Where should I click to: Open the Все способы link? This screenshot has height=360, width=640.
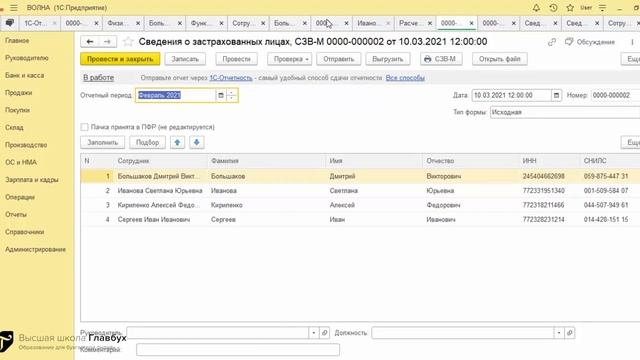405,78
